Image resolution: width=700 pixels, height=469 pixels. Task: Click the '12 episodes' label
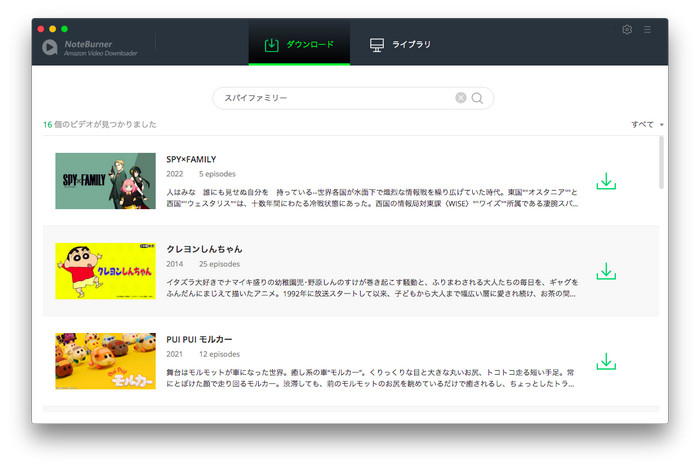coord(219,354)
